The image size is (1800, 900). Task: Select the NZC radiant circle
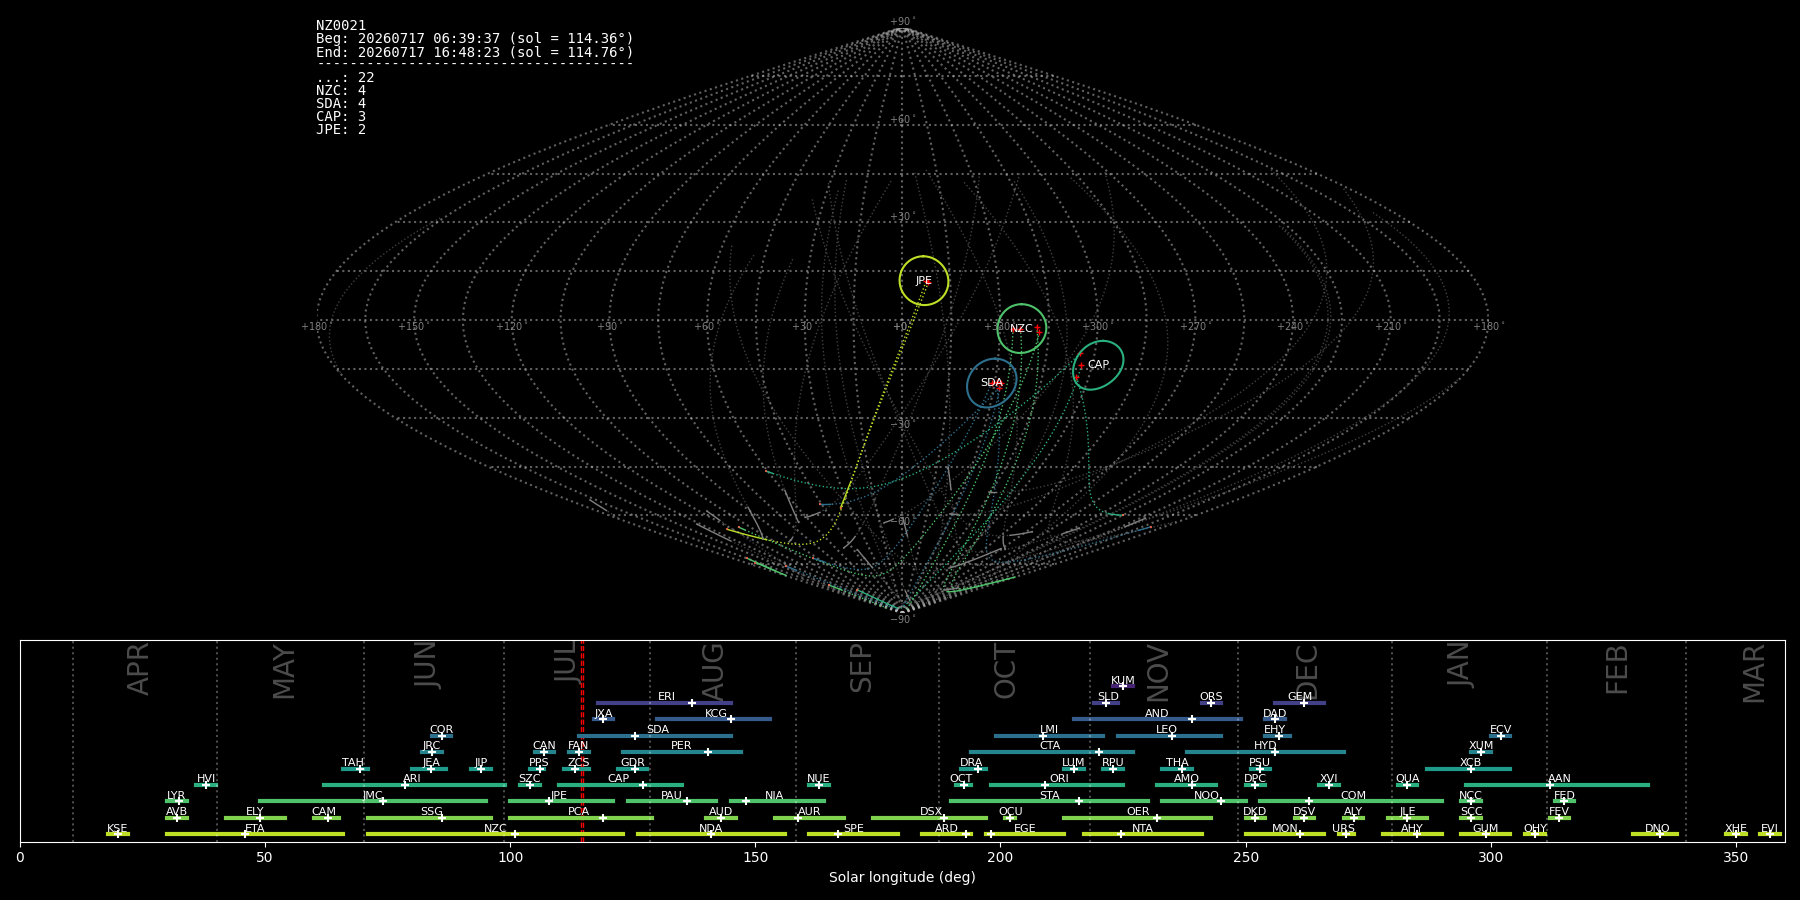1021,329
